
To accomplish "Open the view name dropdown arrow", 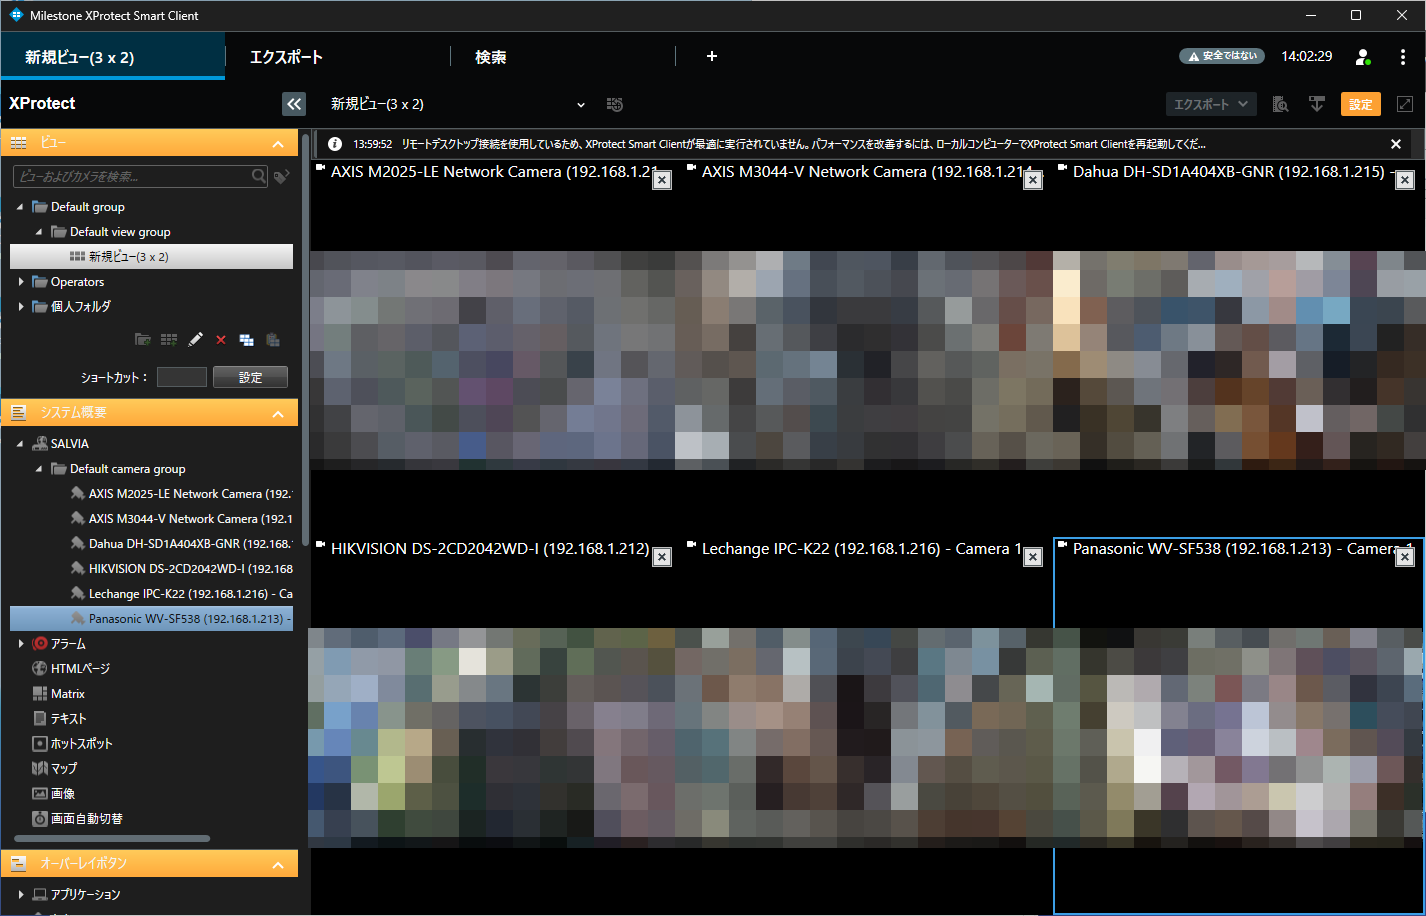I will [581, 105].
